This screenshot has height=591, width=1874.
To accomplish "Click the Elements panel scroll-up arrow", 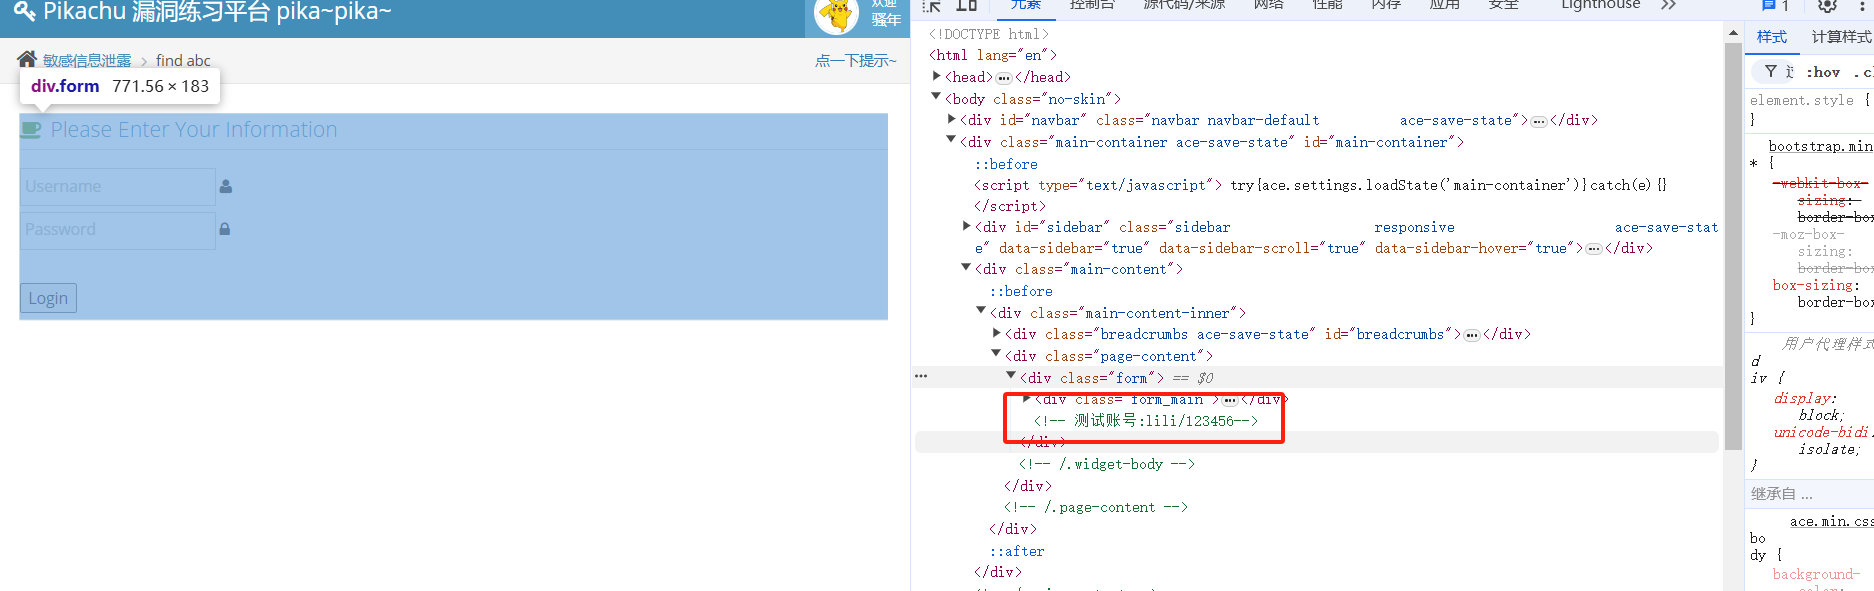I will pos(1734,34).
